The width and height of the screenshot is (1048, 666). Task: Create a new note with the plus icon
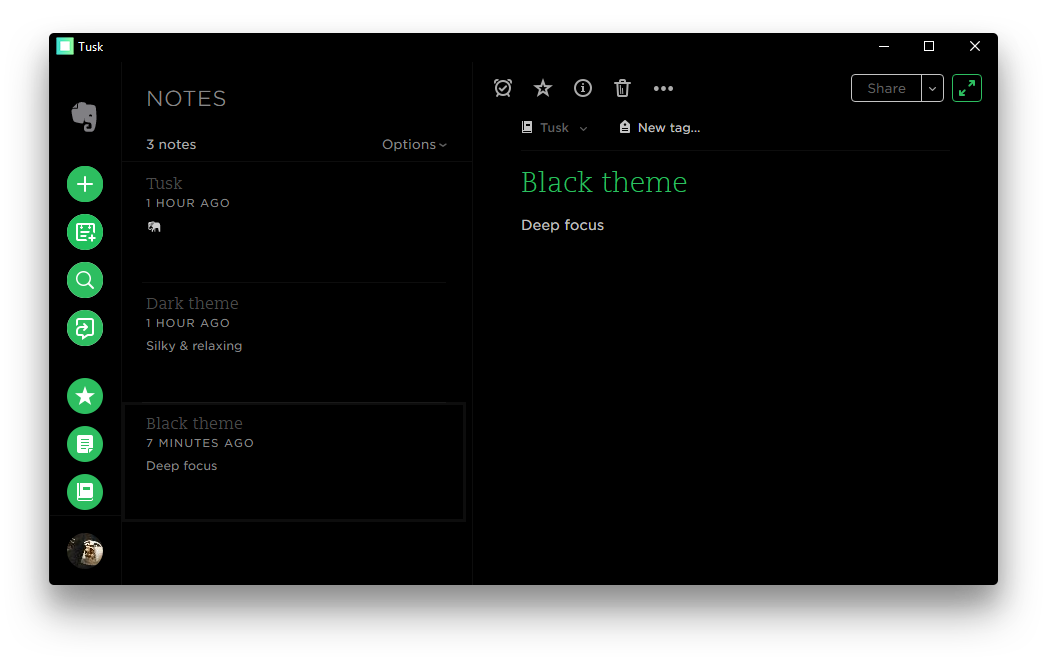coord(85,184)
